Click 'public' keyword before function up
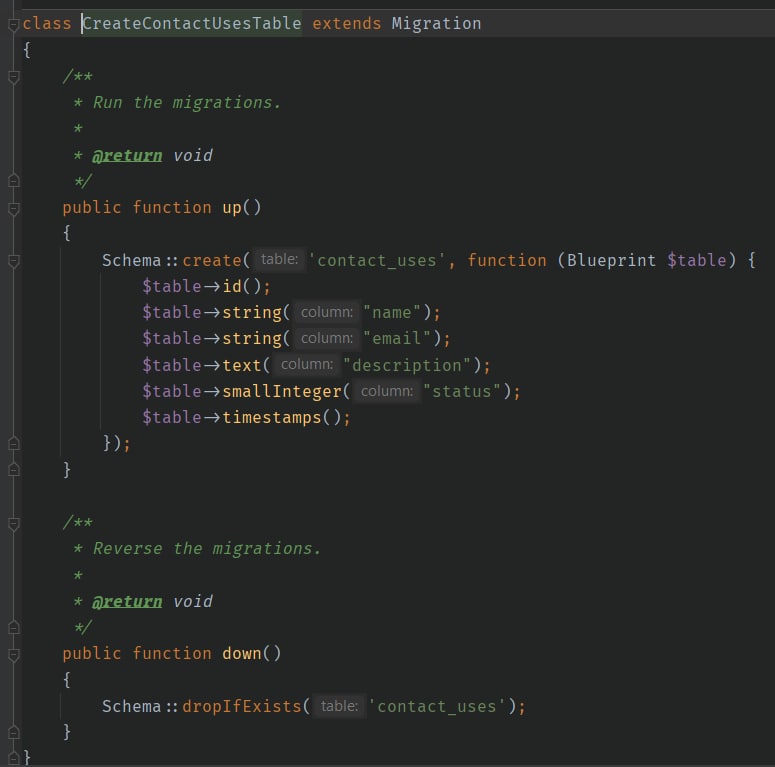Screen dimensions: 775x767 (92, 208)
